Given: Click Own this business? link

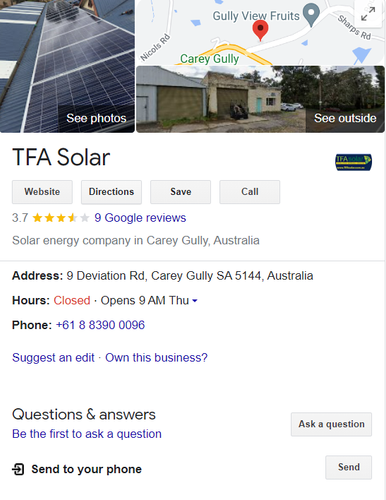Looking at the screenshot, I should (156, 358).
